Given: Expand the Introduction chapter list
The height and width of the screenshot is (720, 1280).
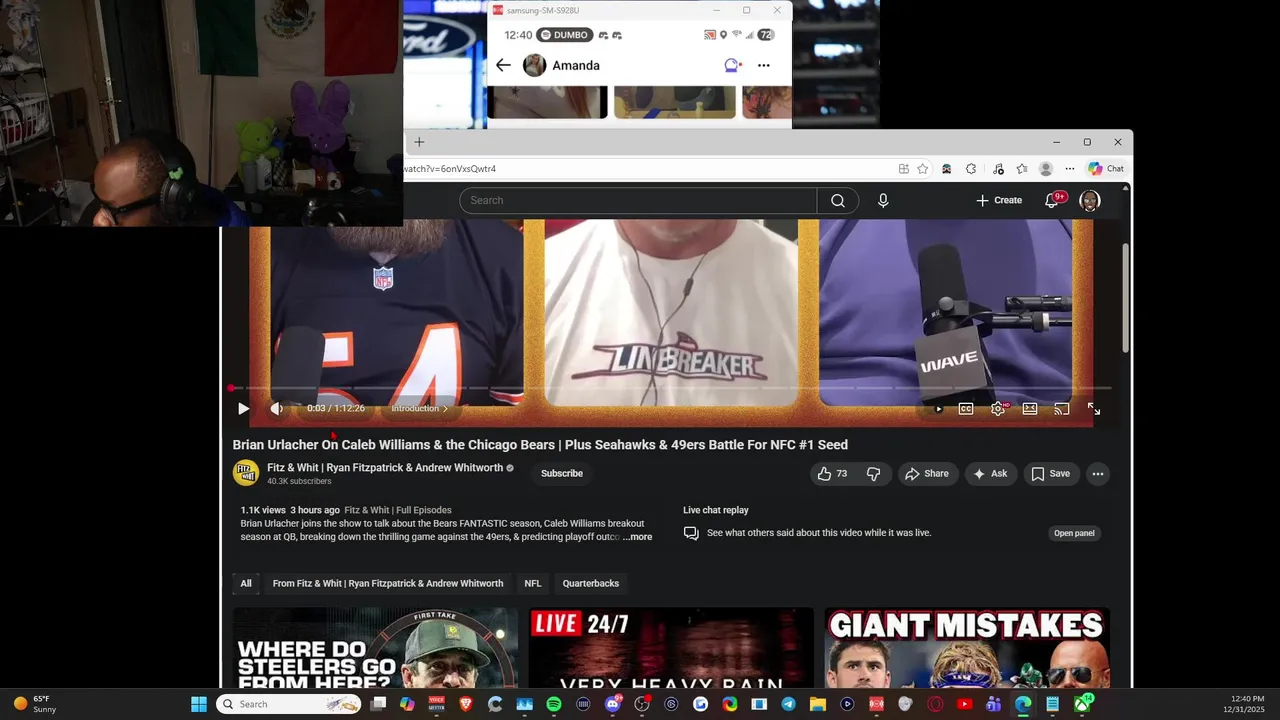Looking at the screenshot, I should point(420,408).
